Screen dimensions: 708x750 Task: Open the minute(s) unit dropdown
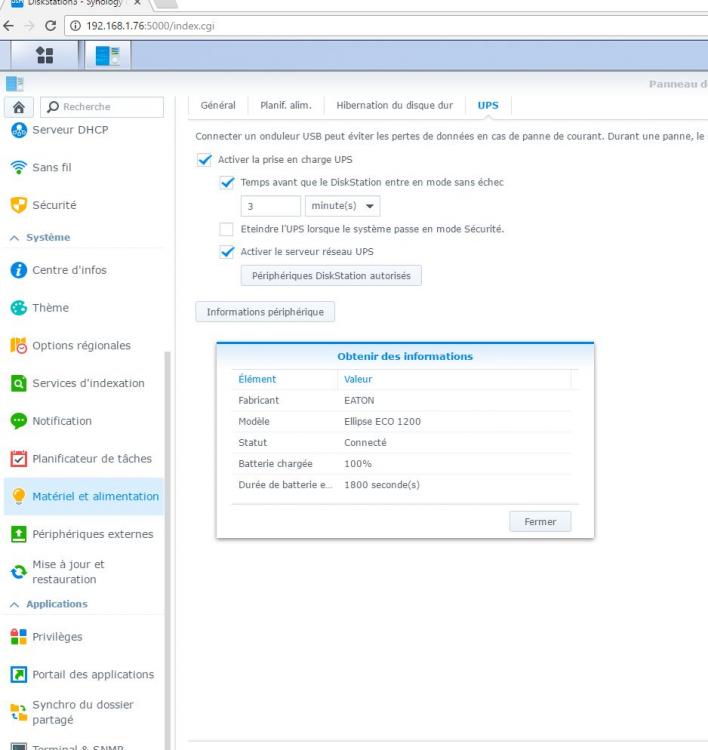(x=343, y=206)
